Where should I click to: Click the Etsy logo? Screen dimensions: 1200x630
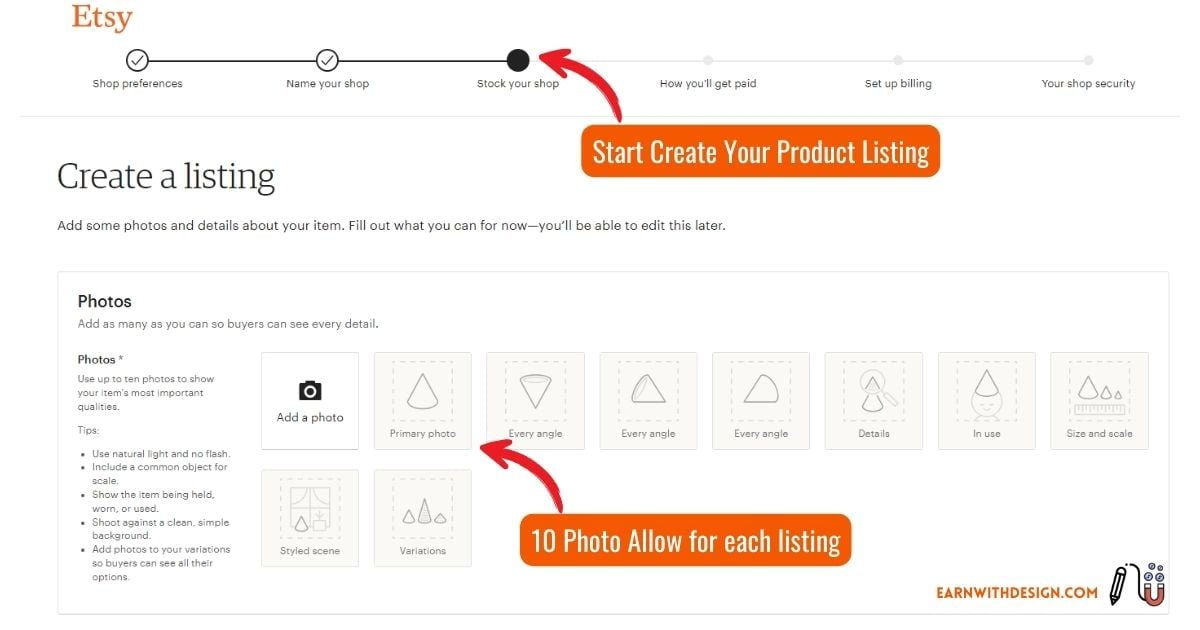tap(101, 17)
